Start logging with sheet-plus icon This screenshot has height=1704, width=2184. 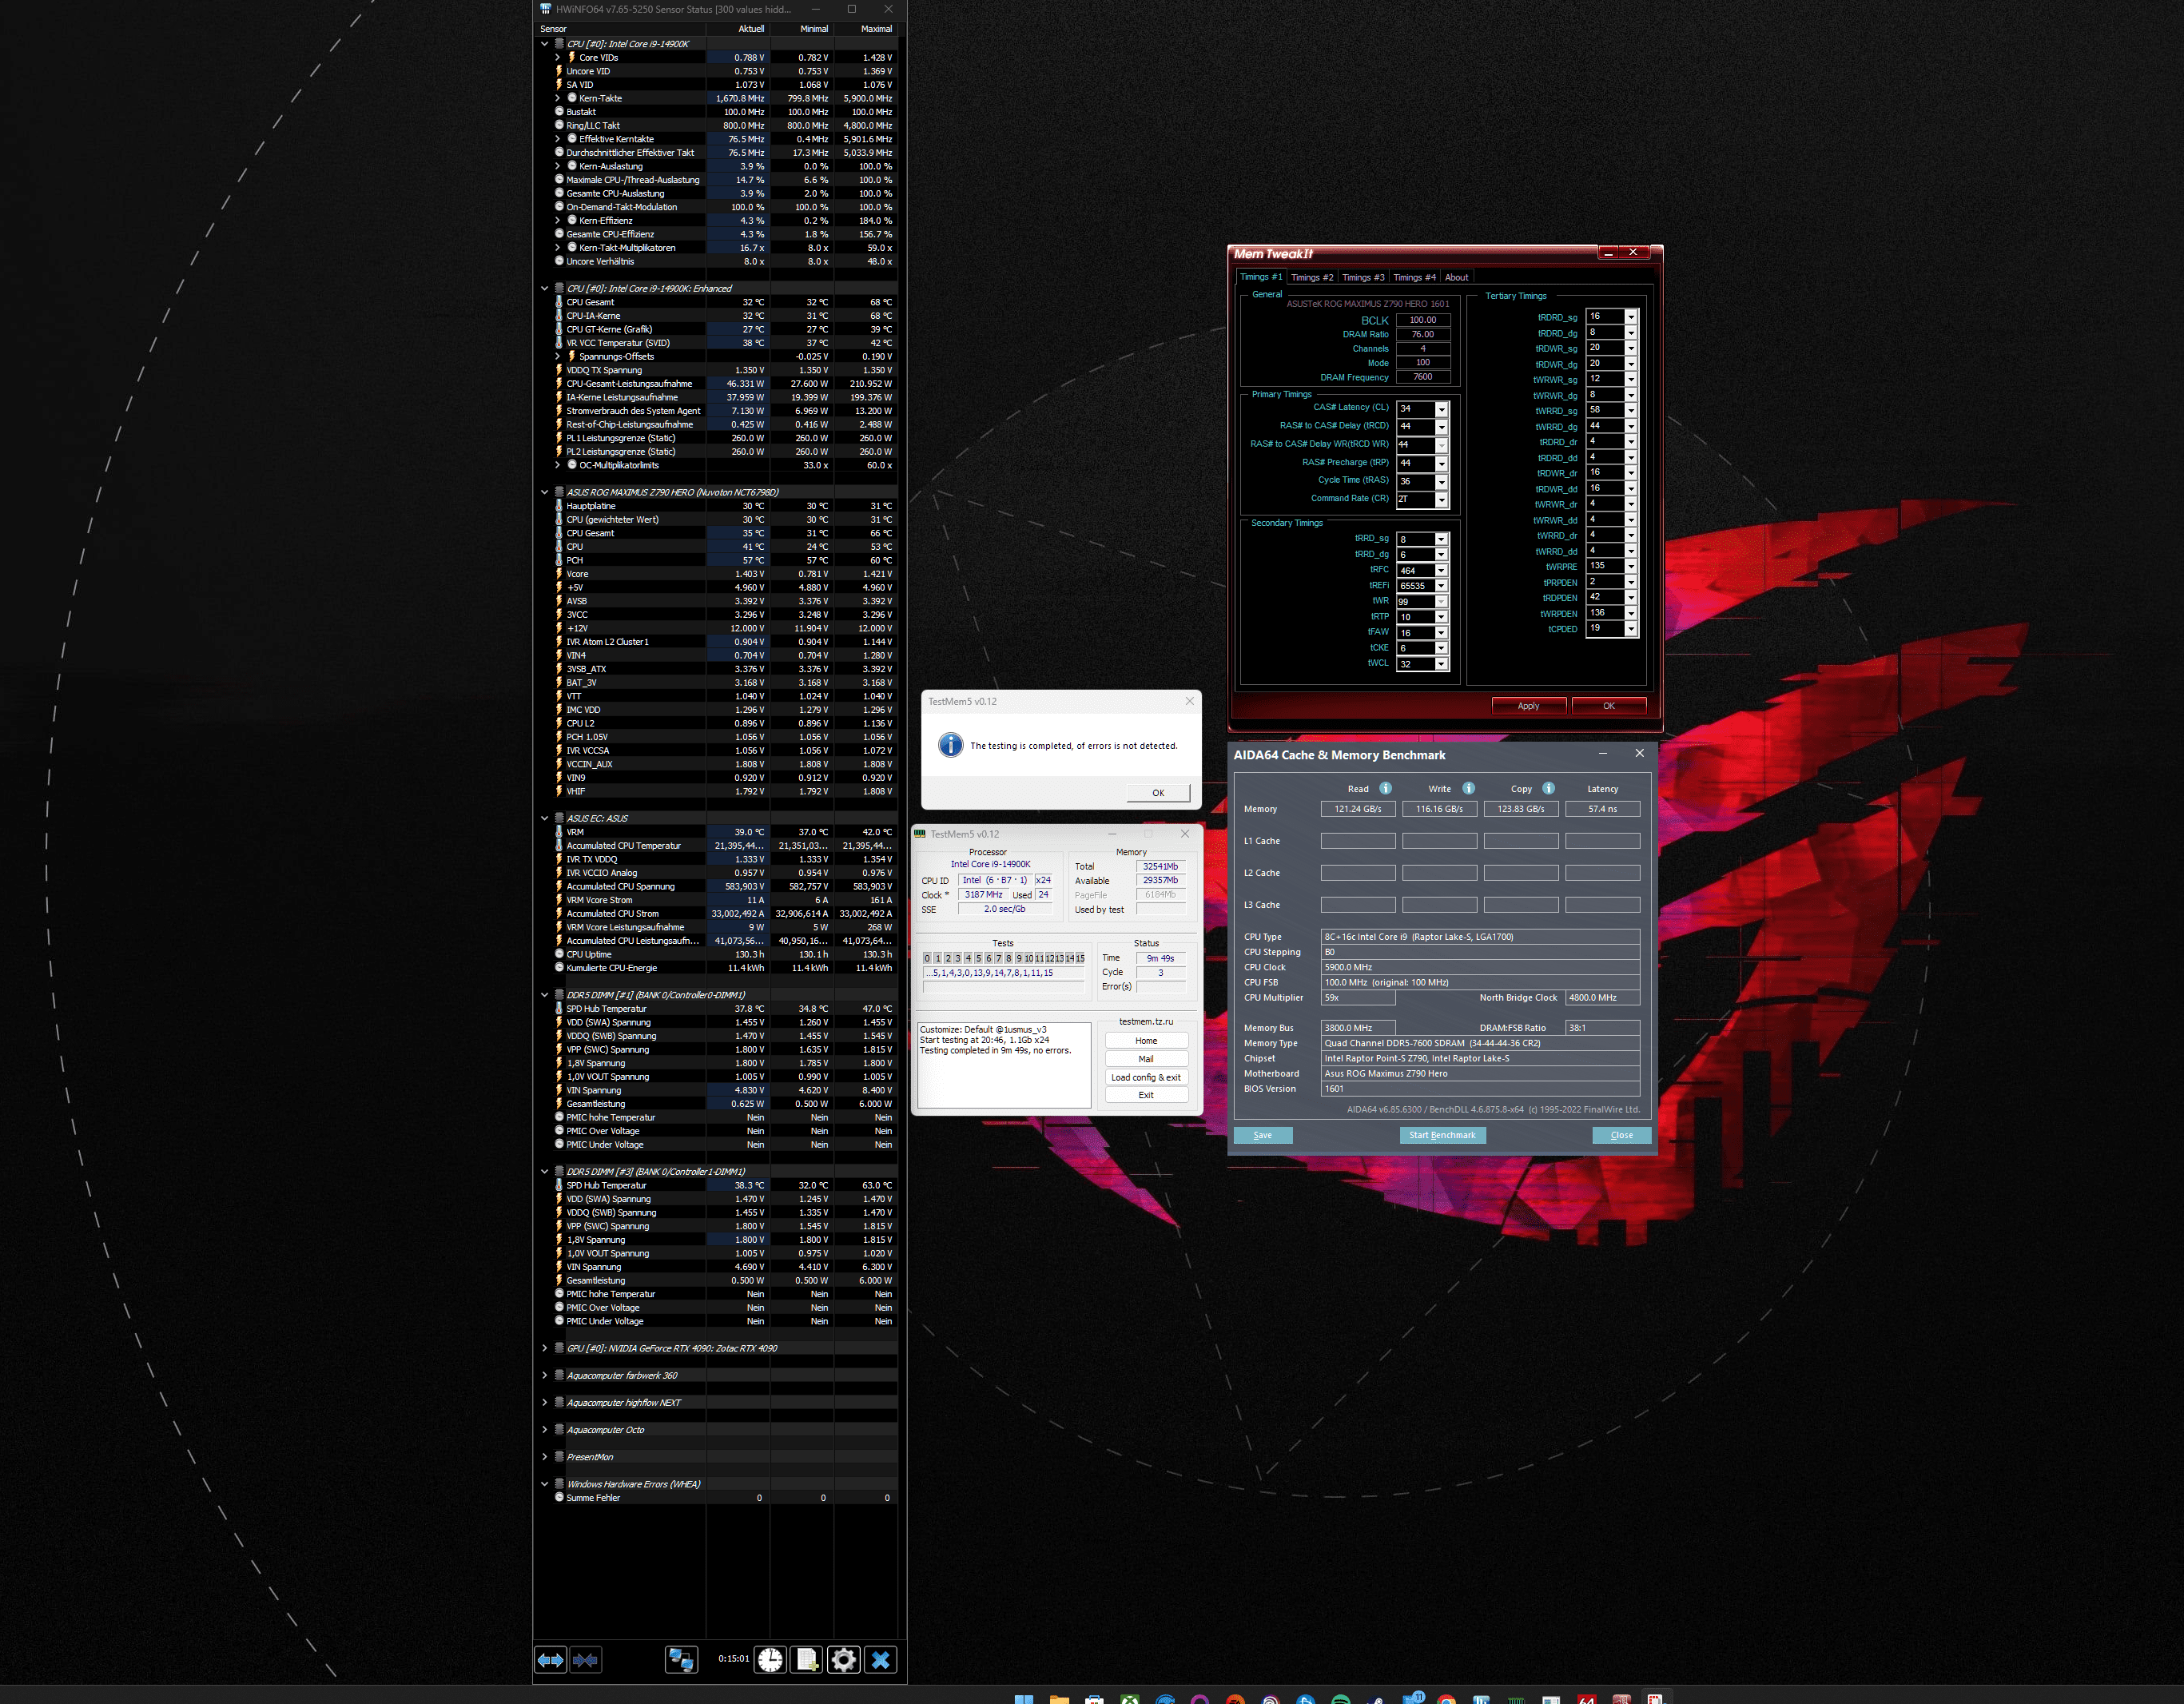[x=806, y=1660]
